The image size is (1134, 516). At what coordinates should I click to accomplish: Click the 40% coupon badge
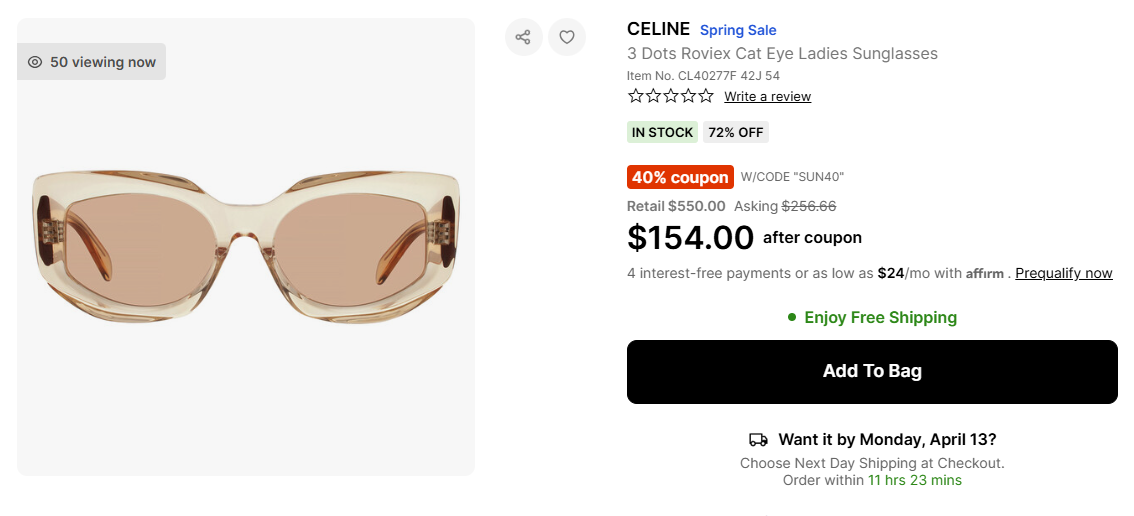[x=680, y=177]
